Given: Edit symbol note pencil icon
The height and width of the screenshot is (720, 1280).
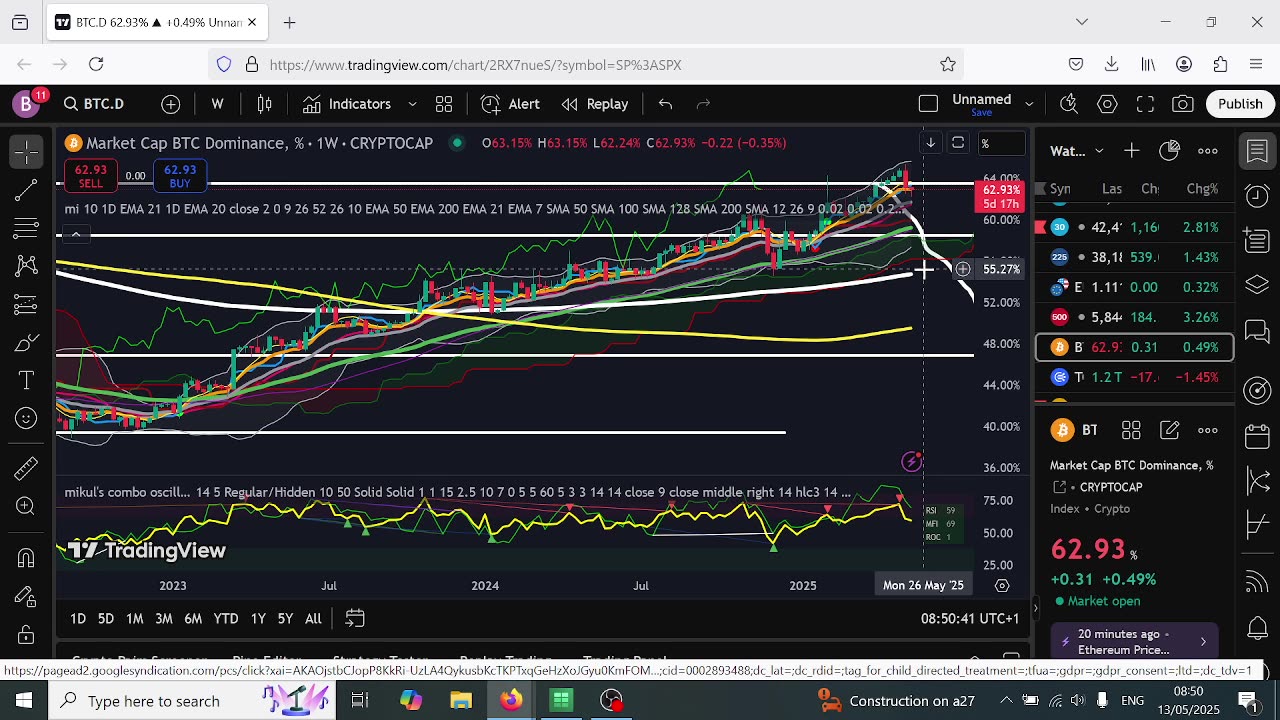Looking at the screenshot, I should pyautogui.click(x=1169, y=430).
